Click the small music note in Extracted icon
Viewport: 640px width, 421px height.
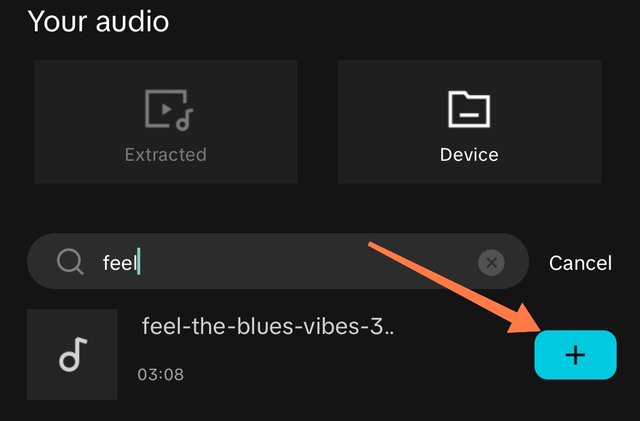tap(184, 120)
